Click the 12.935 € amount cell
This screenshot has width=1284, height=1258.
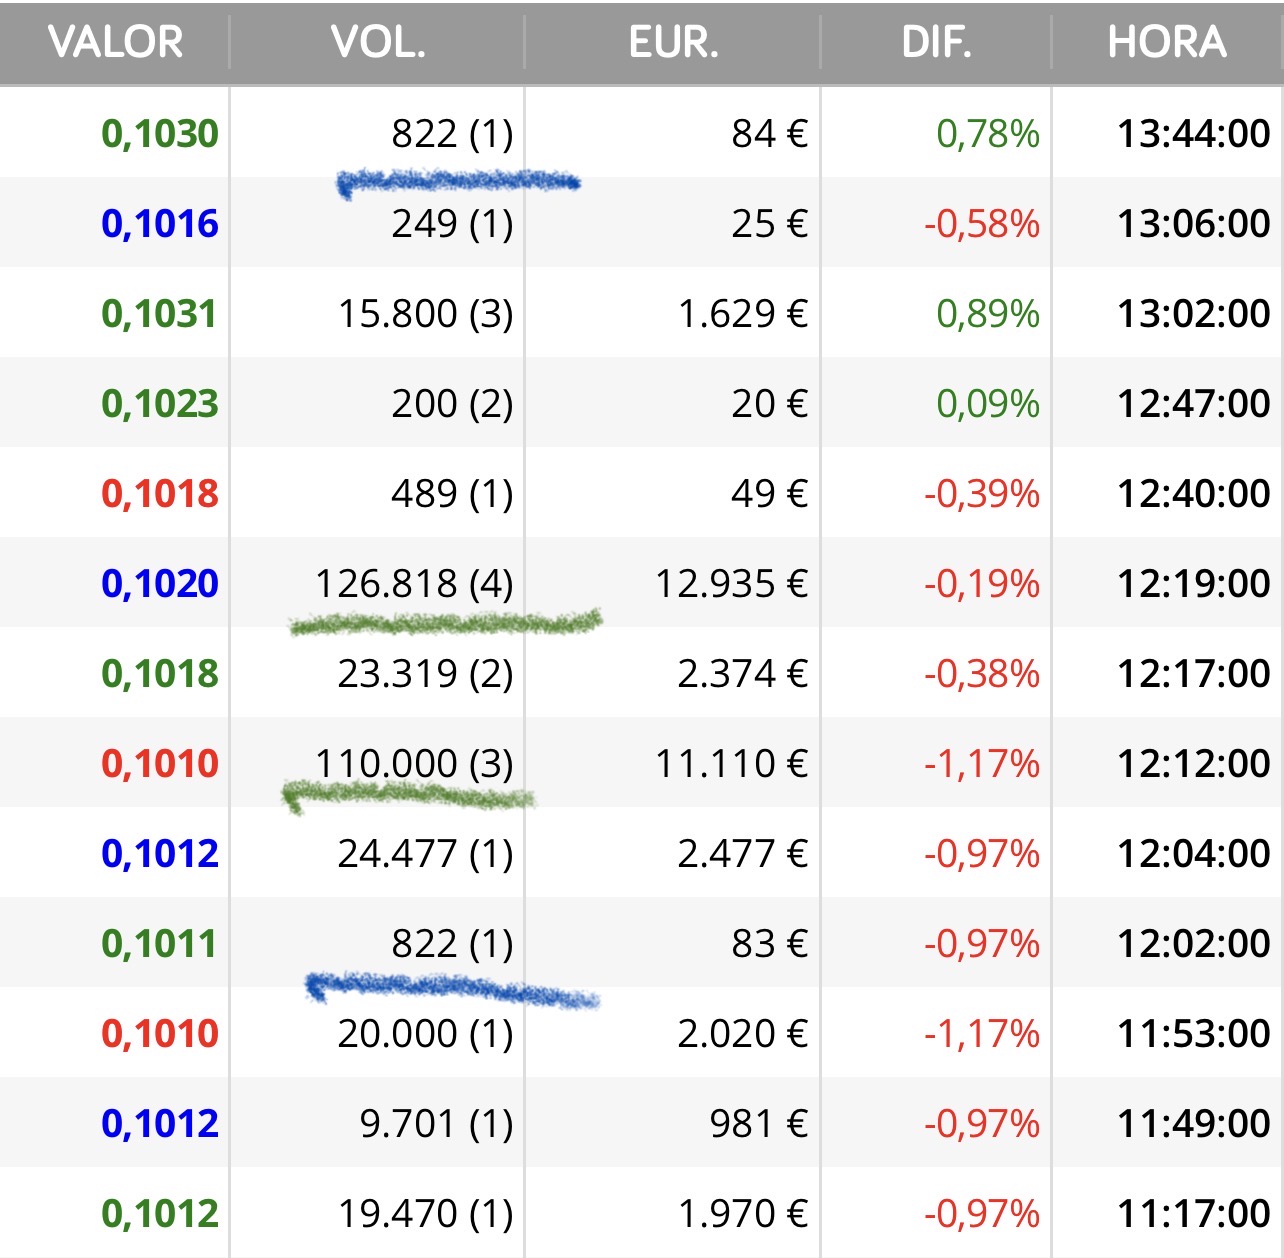coord(731,584)
